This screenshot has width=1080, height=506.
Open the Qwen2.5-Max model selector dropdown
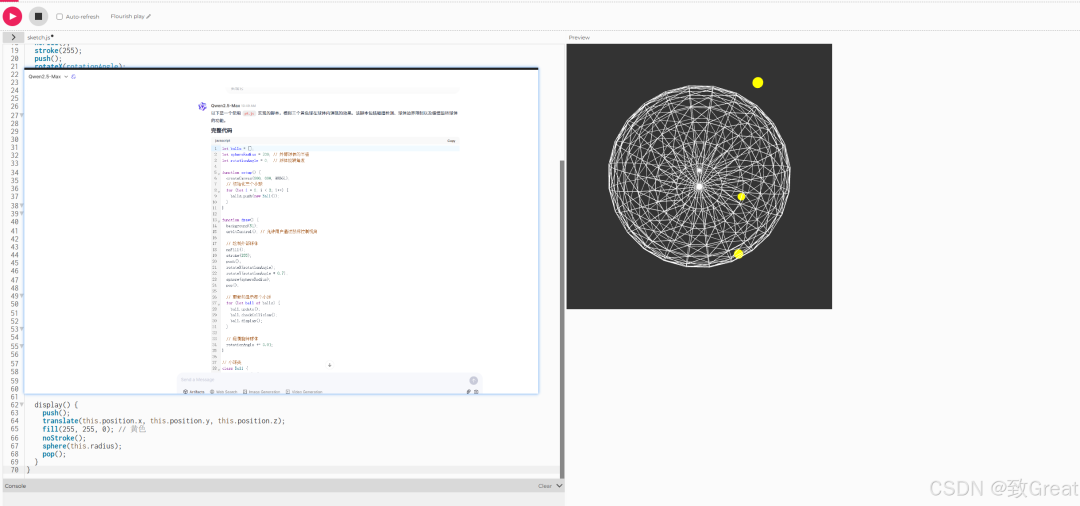pyautogui.click(x=48, y=76)
